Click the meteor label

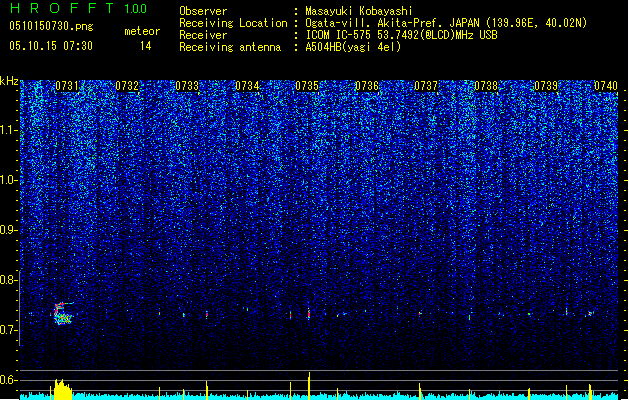pyautogui.click(x=142, y=31)
